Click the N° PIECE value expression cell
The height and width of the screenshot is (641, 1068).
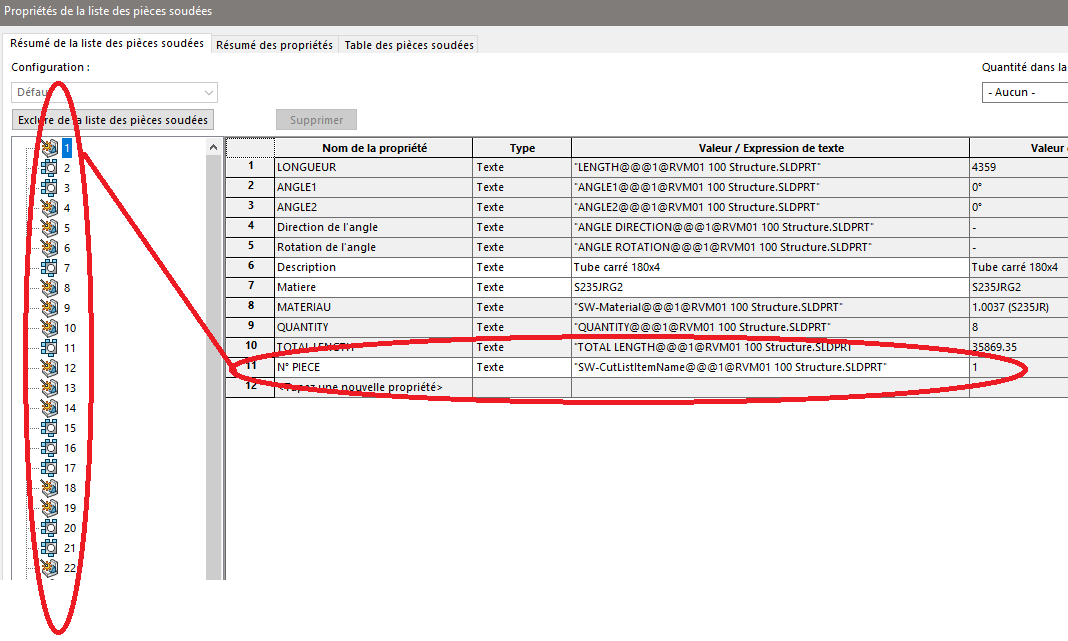tap(769, 367)
